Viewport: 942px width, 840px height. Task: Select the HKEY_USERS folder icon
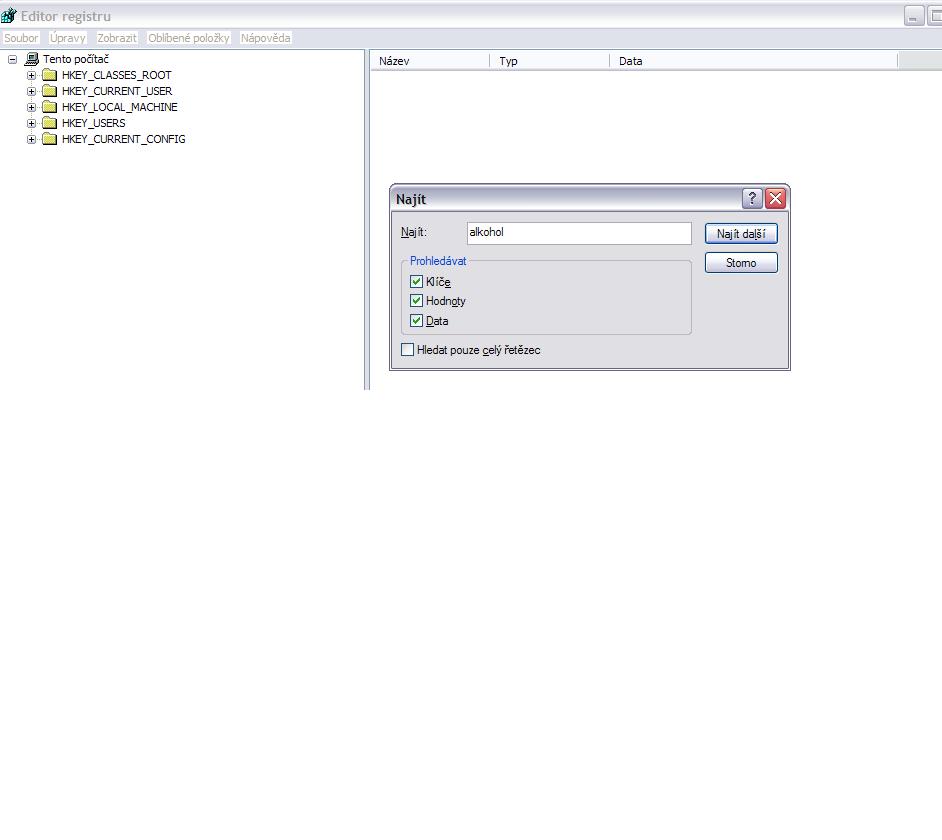pos(49,123)
